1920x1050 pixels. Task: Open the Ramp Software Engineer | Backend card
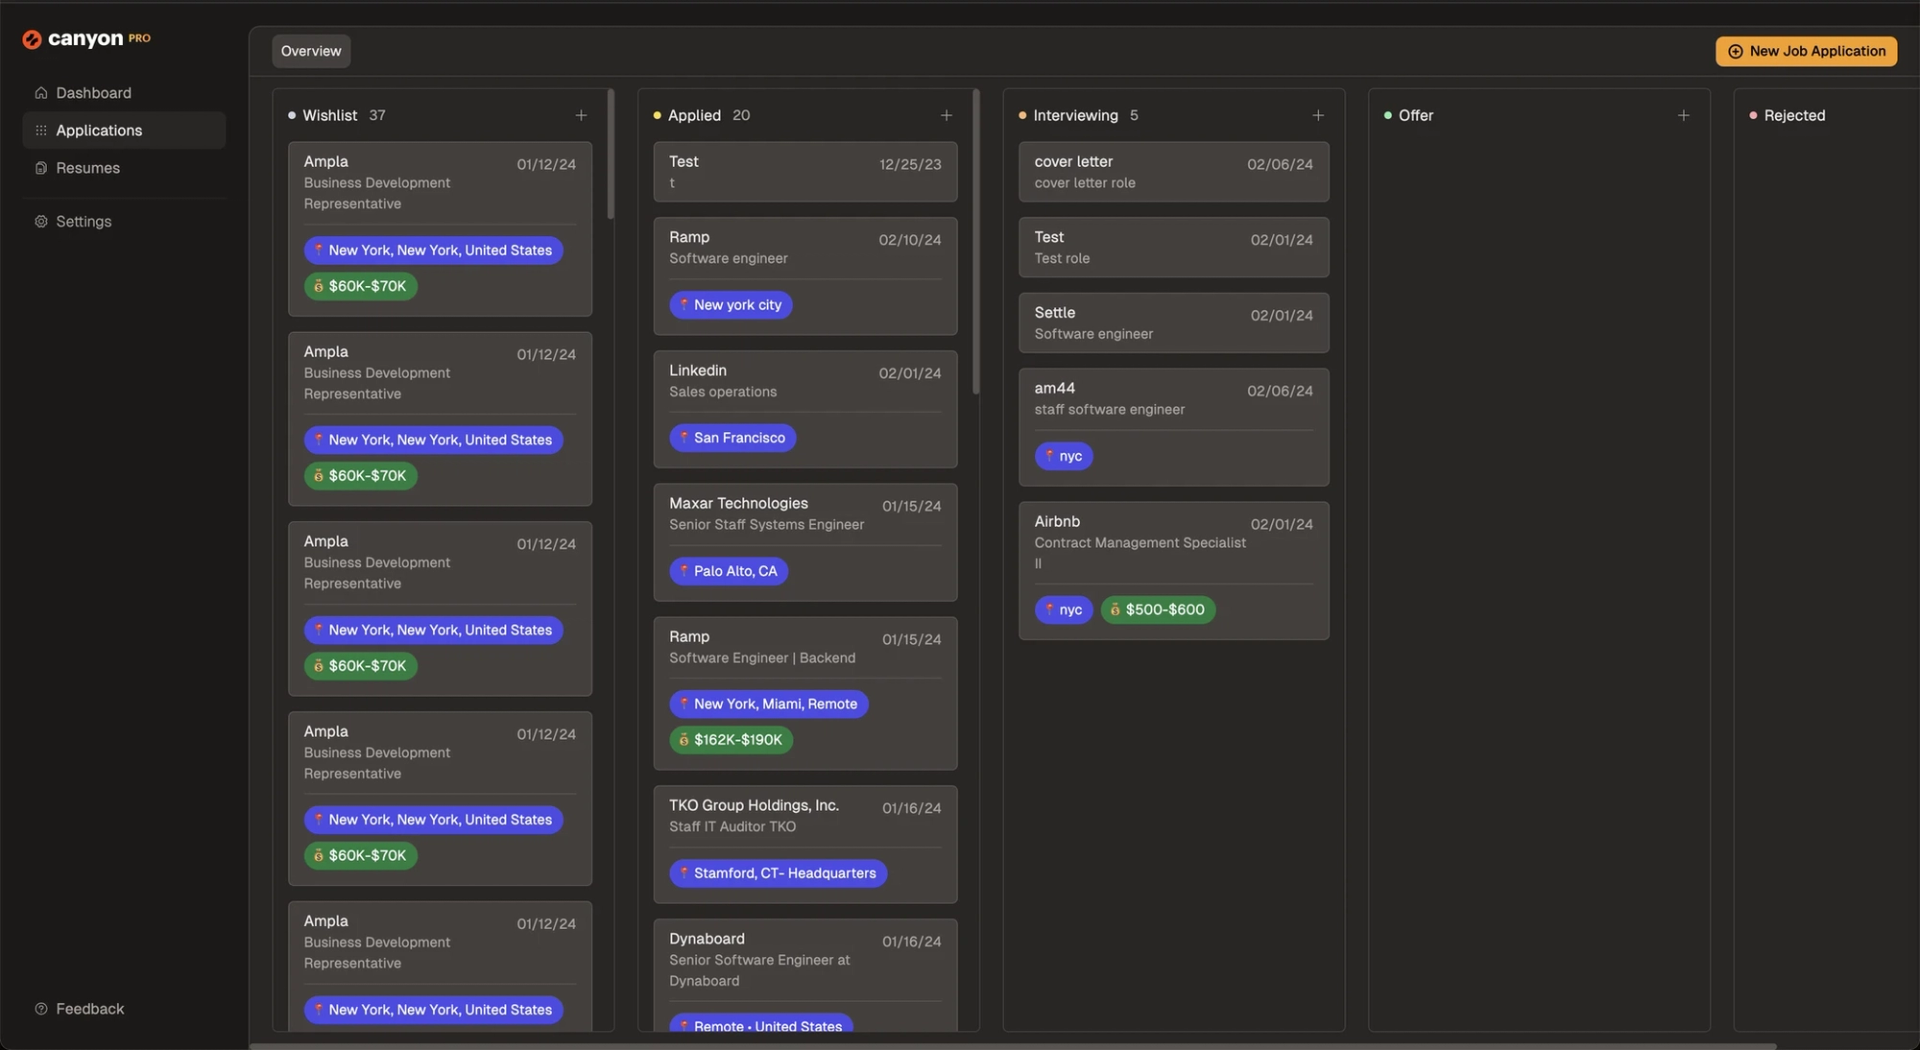point(805,693)
